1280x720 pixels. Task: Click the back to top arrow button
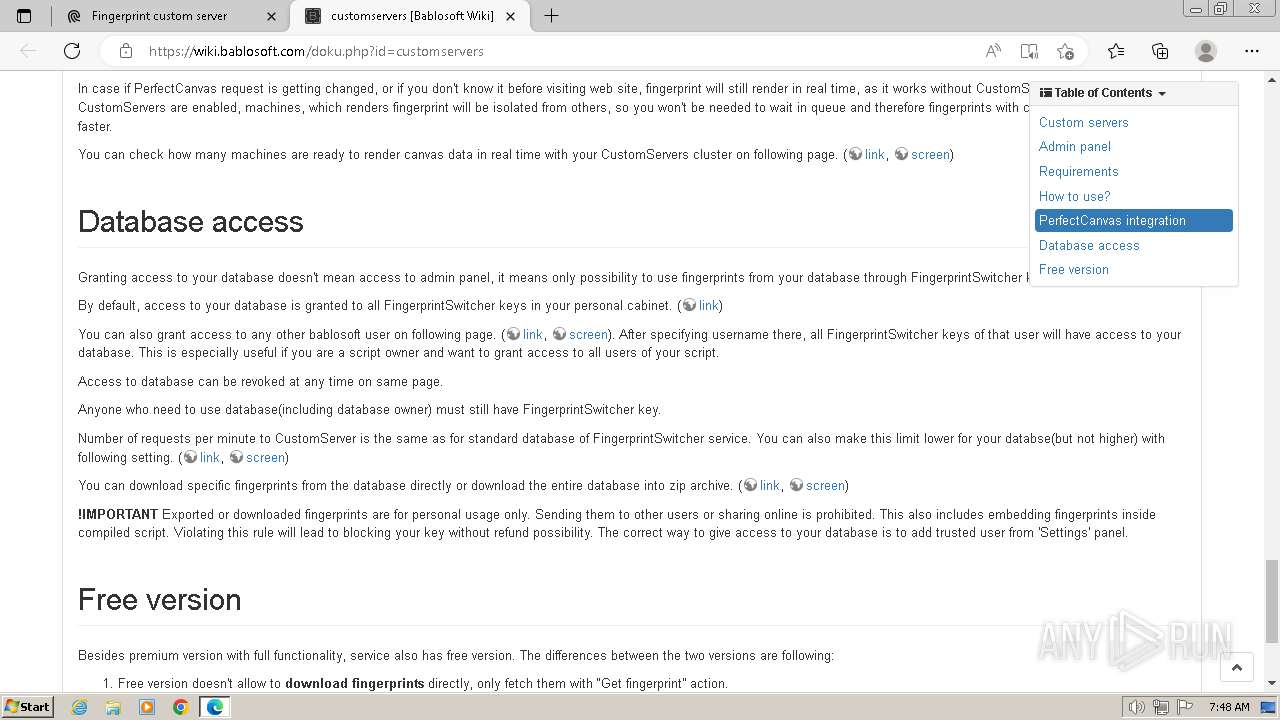coord(1237,668)
